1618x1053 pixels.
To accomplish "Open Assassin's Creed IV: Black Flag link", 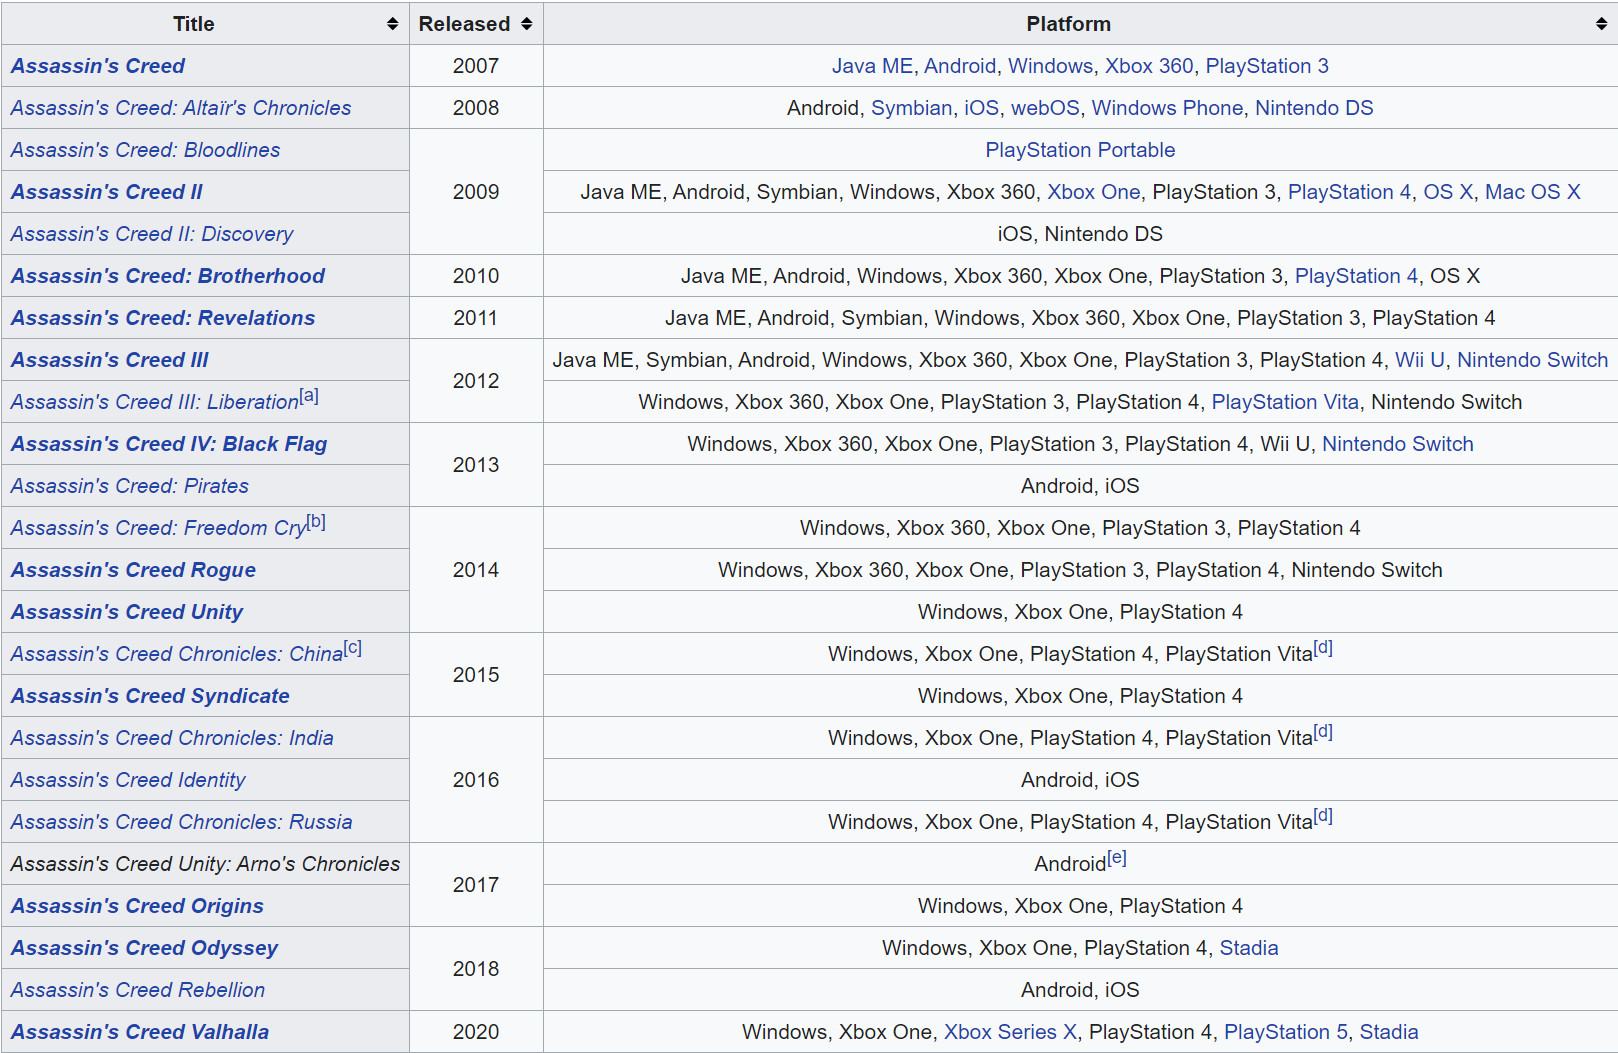I will pos(169,444).
